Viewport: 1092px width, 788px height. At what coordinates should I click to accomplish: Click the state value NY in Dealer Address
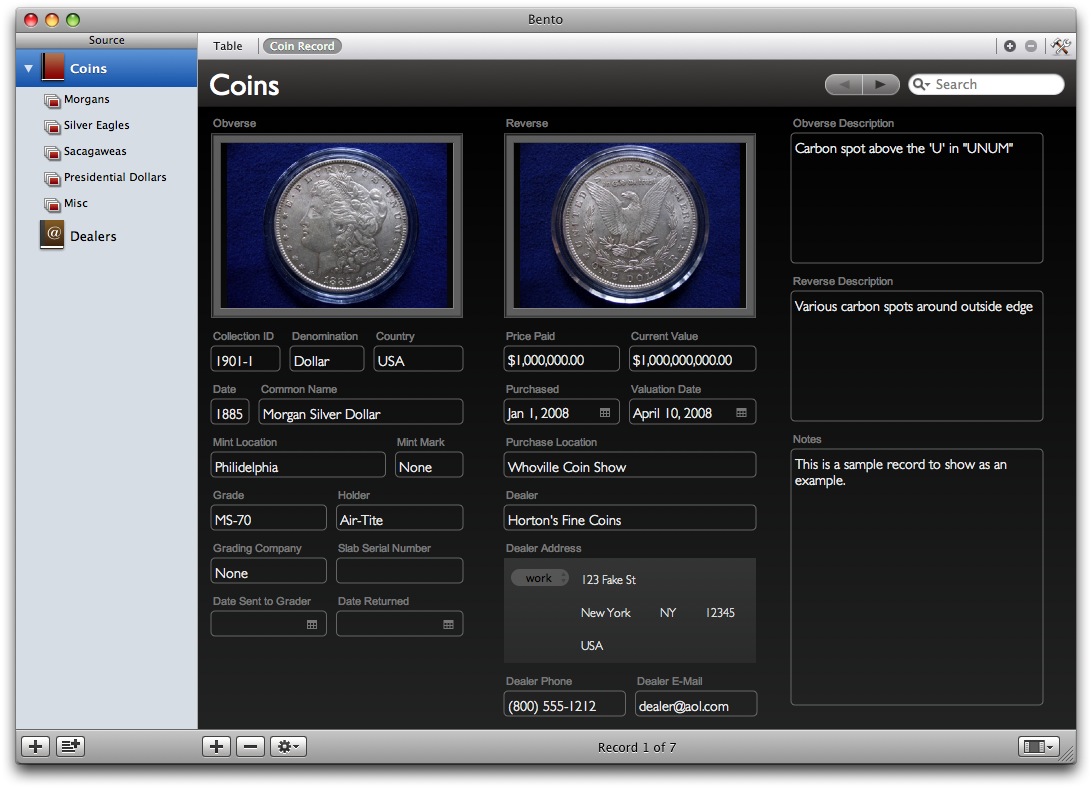668,613
